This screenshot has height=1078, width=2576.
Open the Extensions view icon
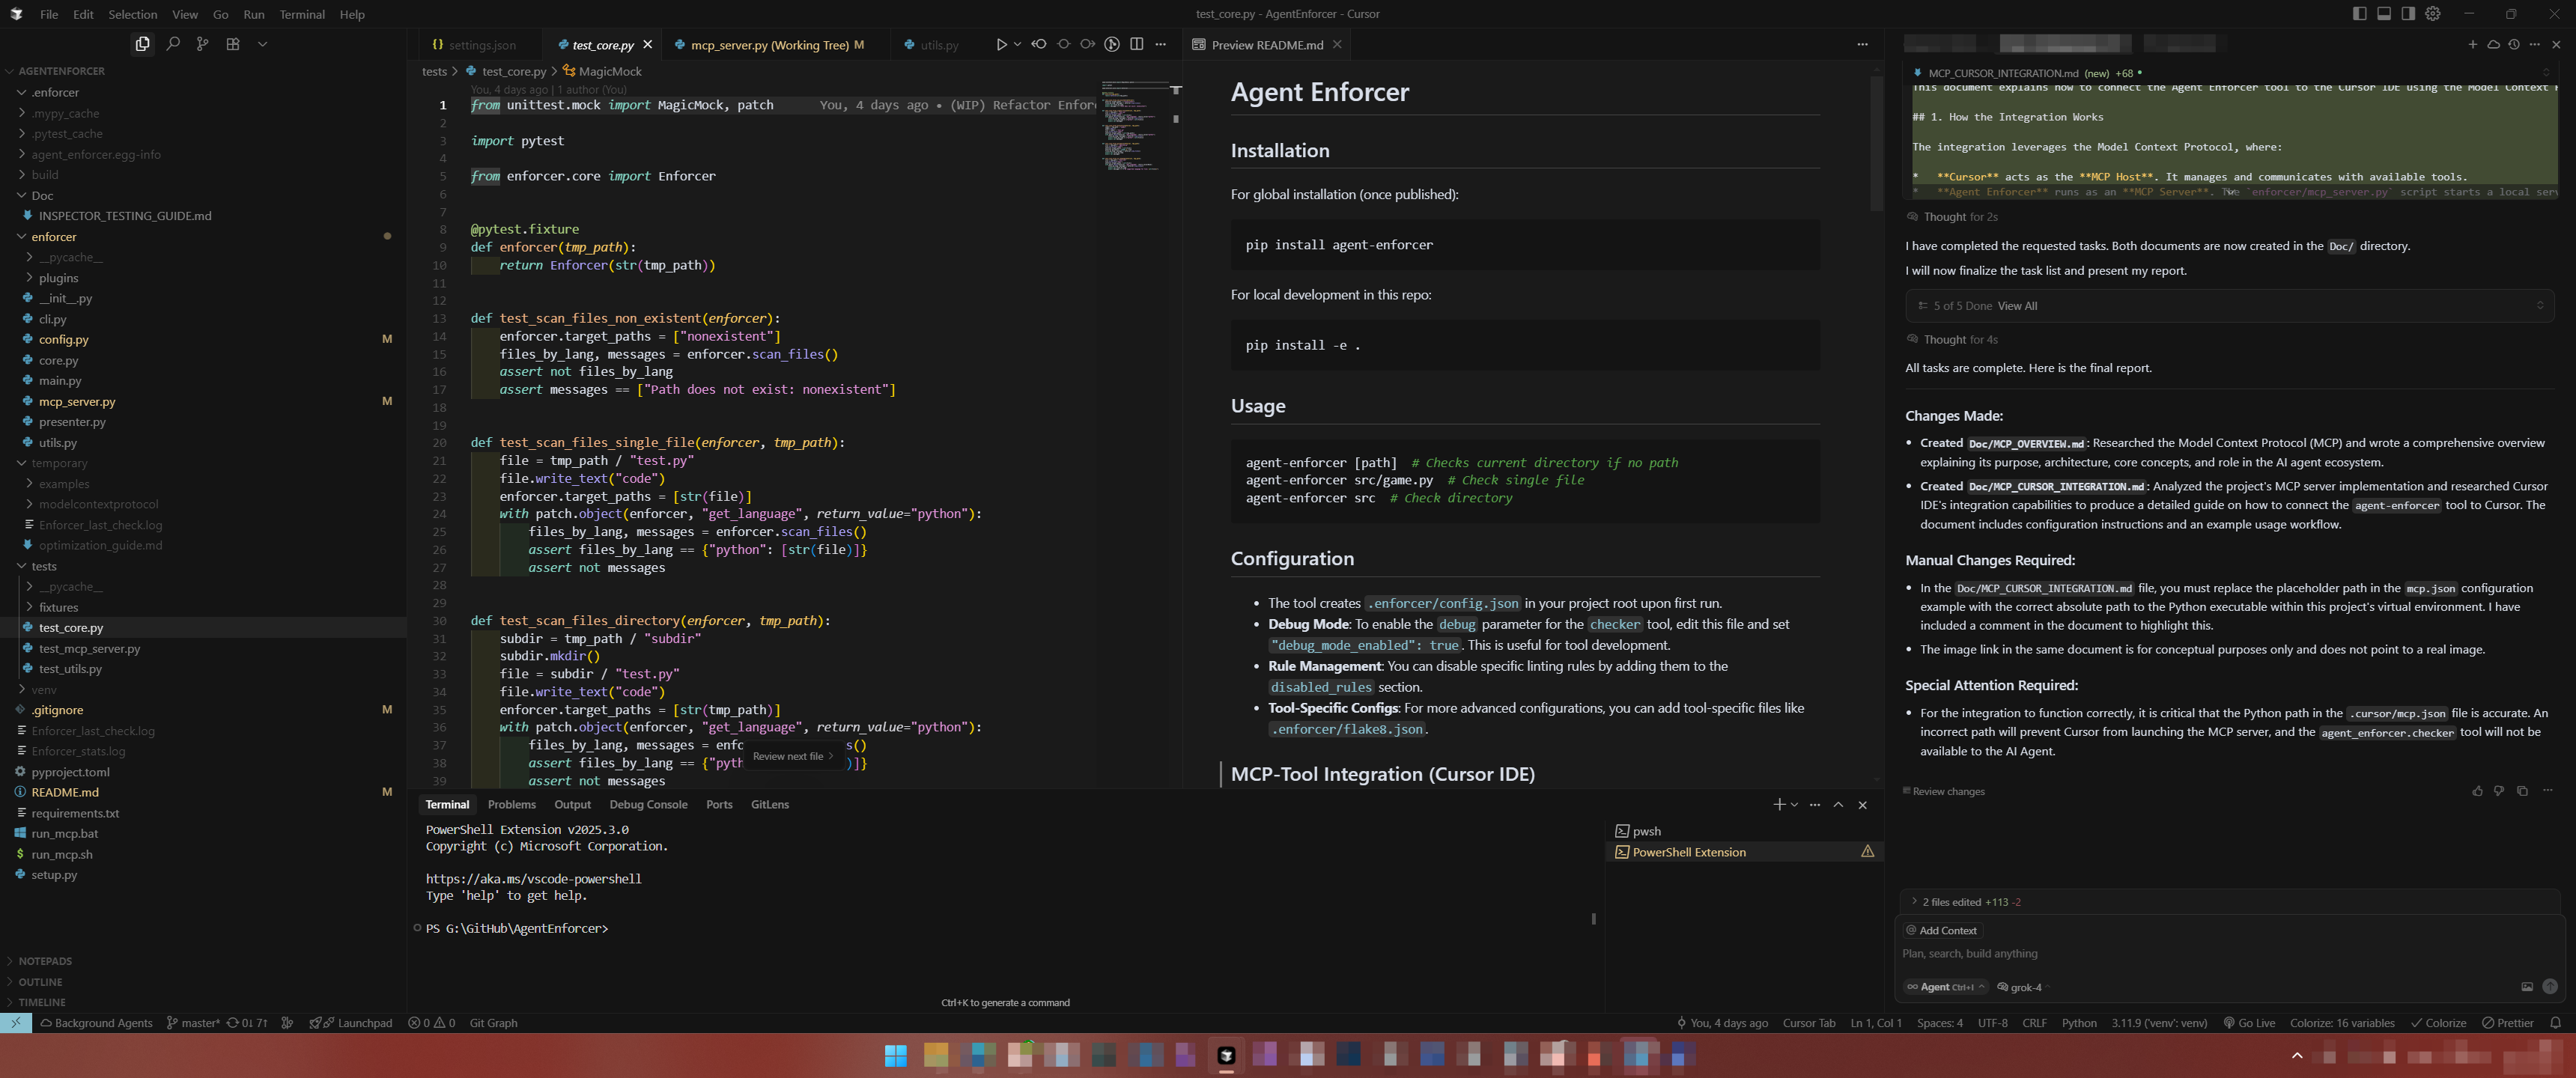coord(233,44)
